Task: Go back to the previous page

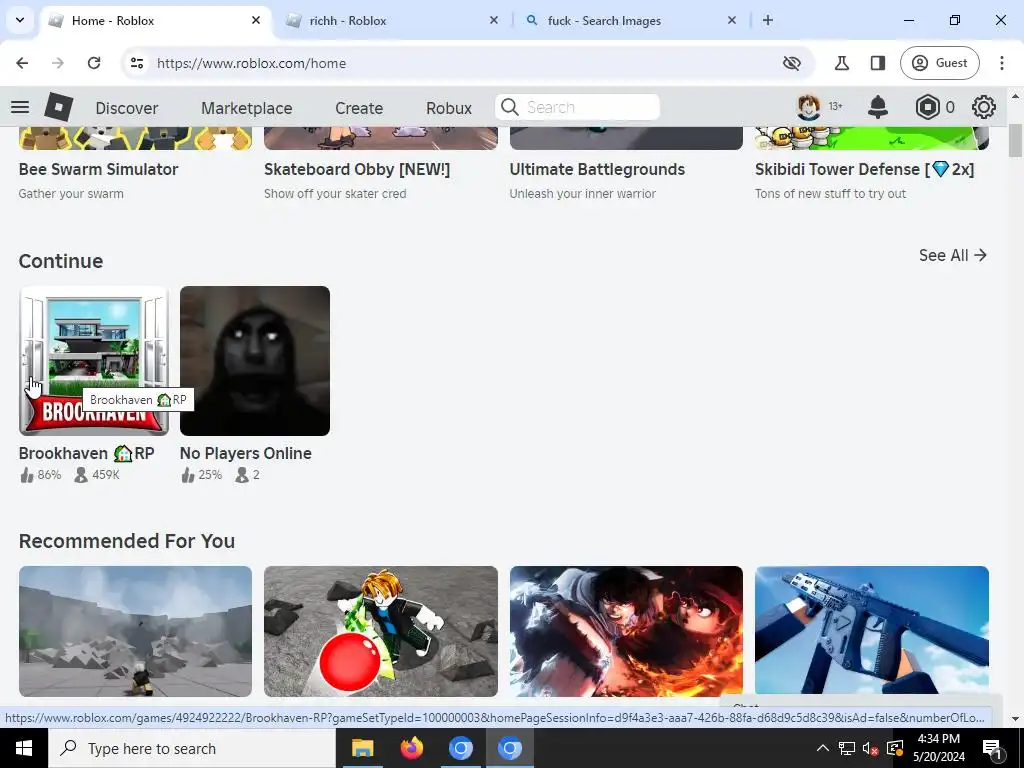Action: 22,63
